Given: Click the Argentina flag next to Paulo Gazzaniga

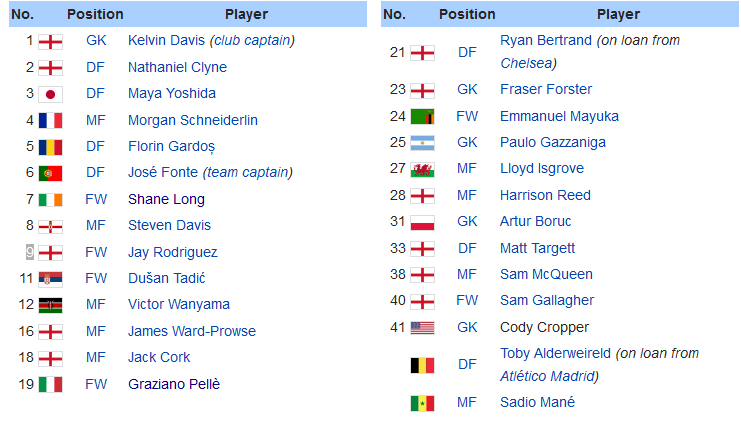Looking at the screenshot, I should [422, 143].
